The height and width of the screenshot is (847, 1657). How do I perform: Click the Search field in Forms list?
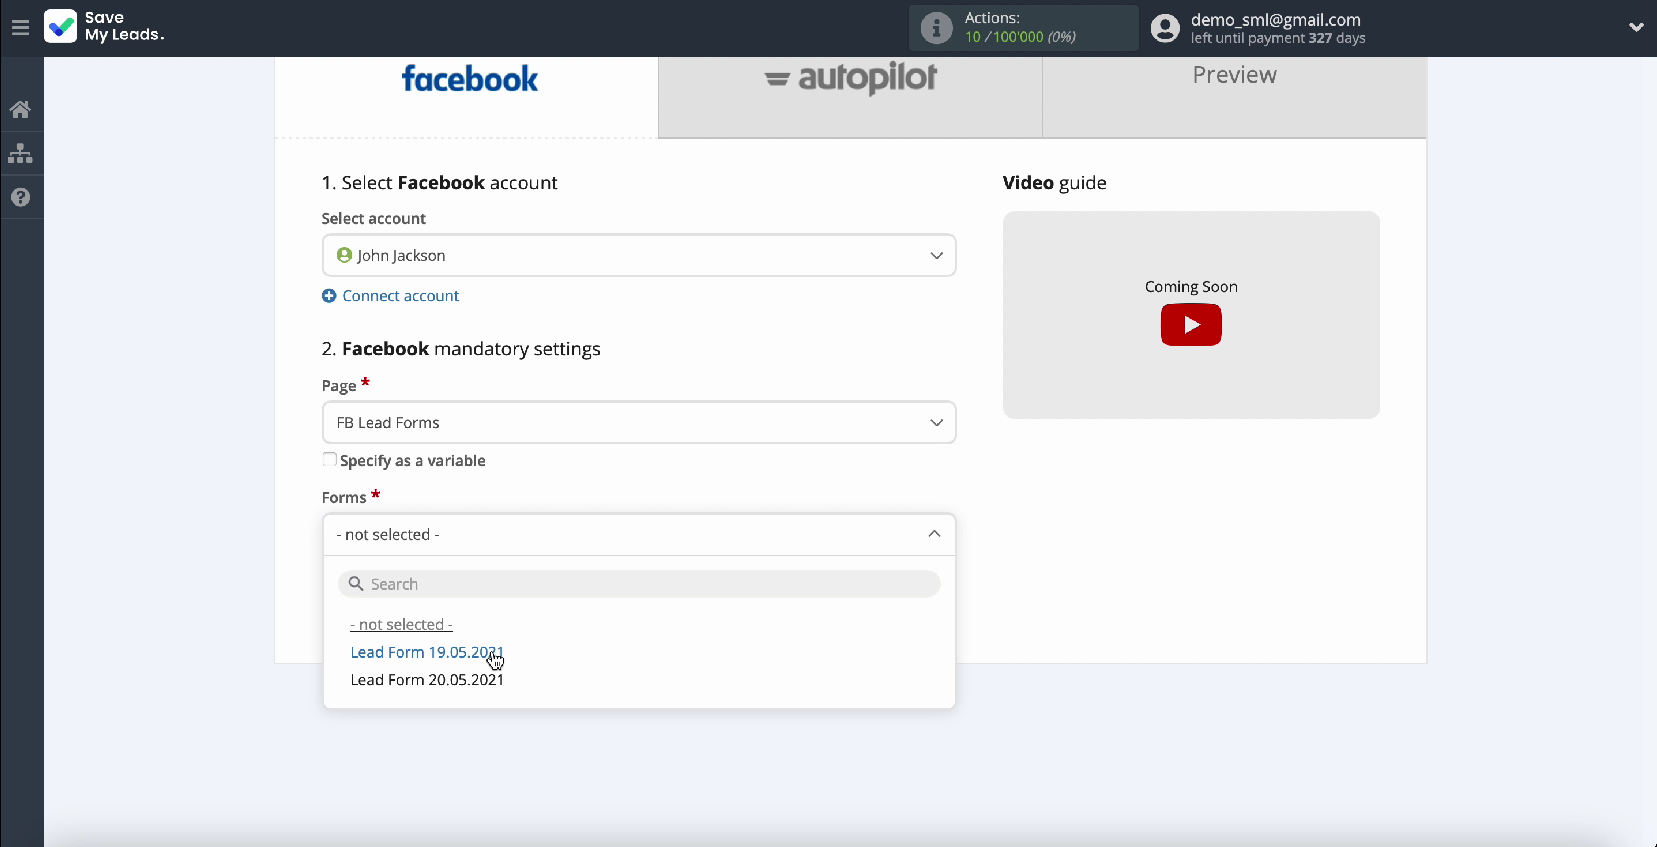638,584
